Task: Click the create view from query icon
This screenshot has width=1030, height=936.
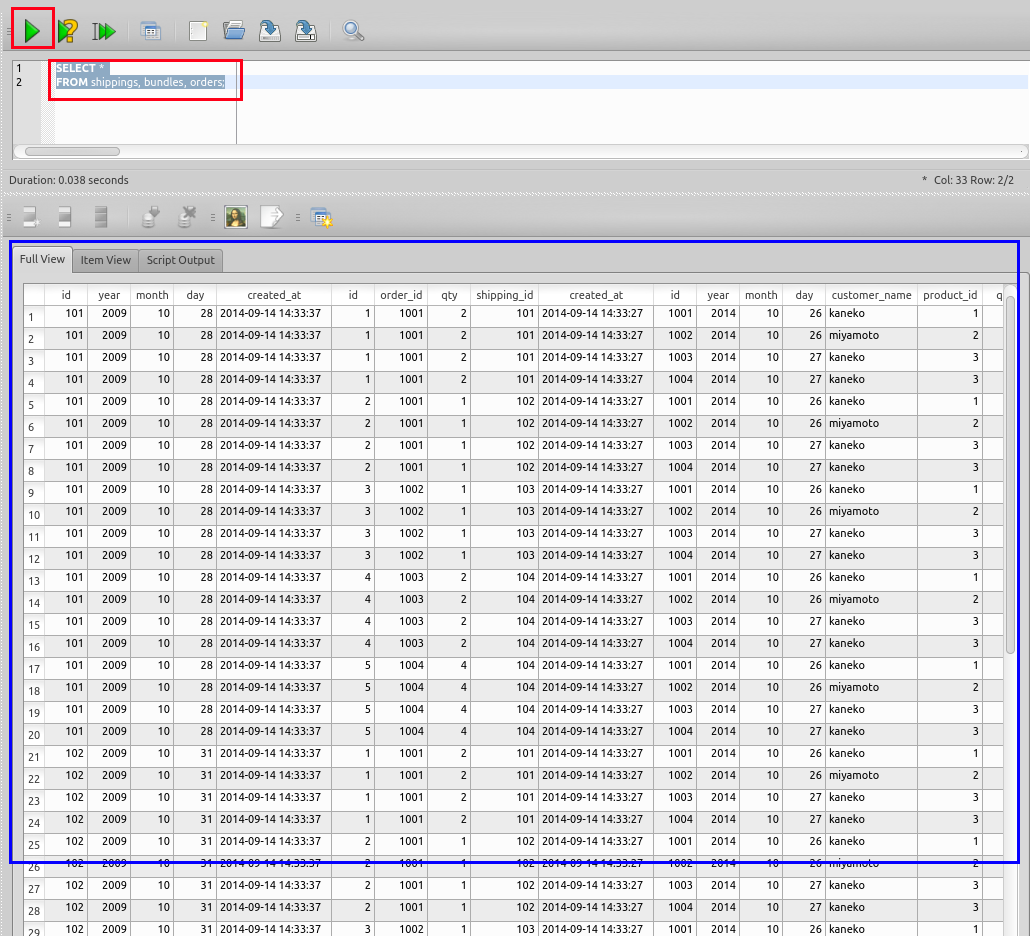Action: click(x=321, y=217)
